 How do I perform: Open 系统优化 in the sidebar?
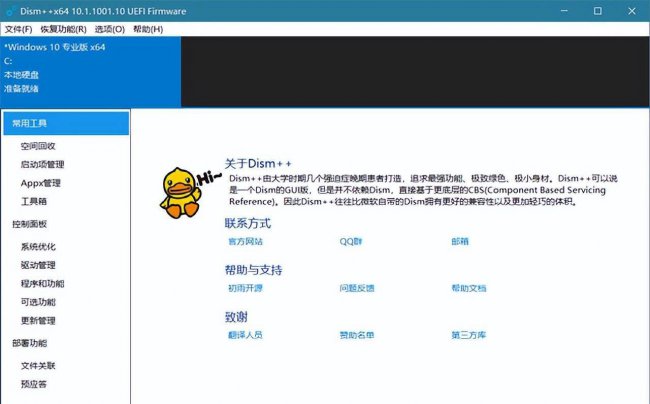[38, 247]
